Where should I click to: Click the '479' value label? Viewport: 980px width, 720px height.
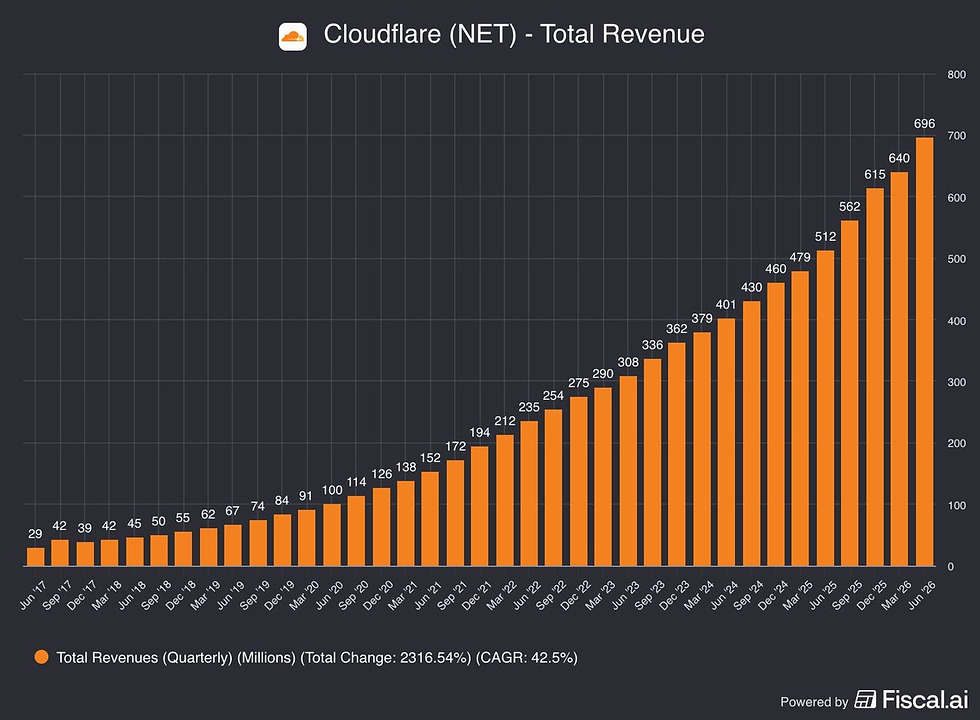click(800, 257)
